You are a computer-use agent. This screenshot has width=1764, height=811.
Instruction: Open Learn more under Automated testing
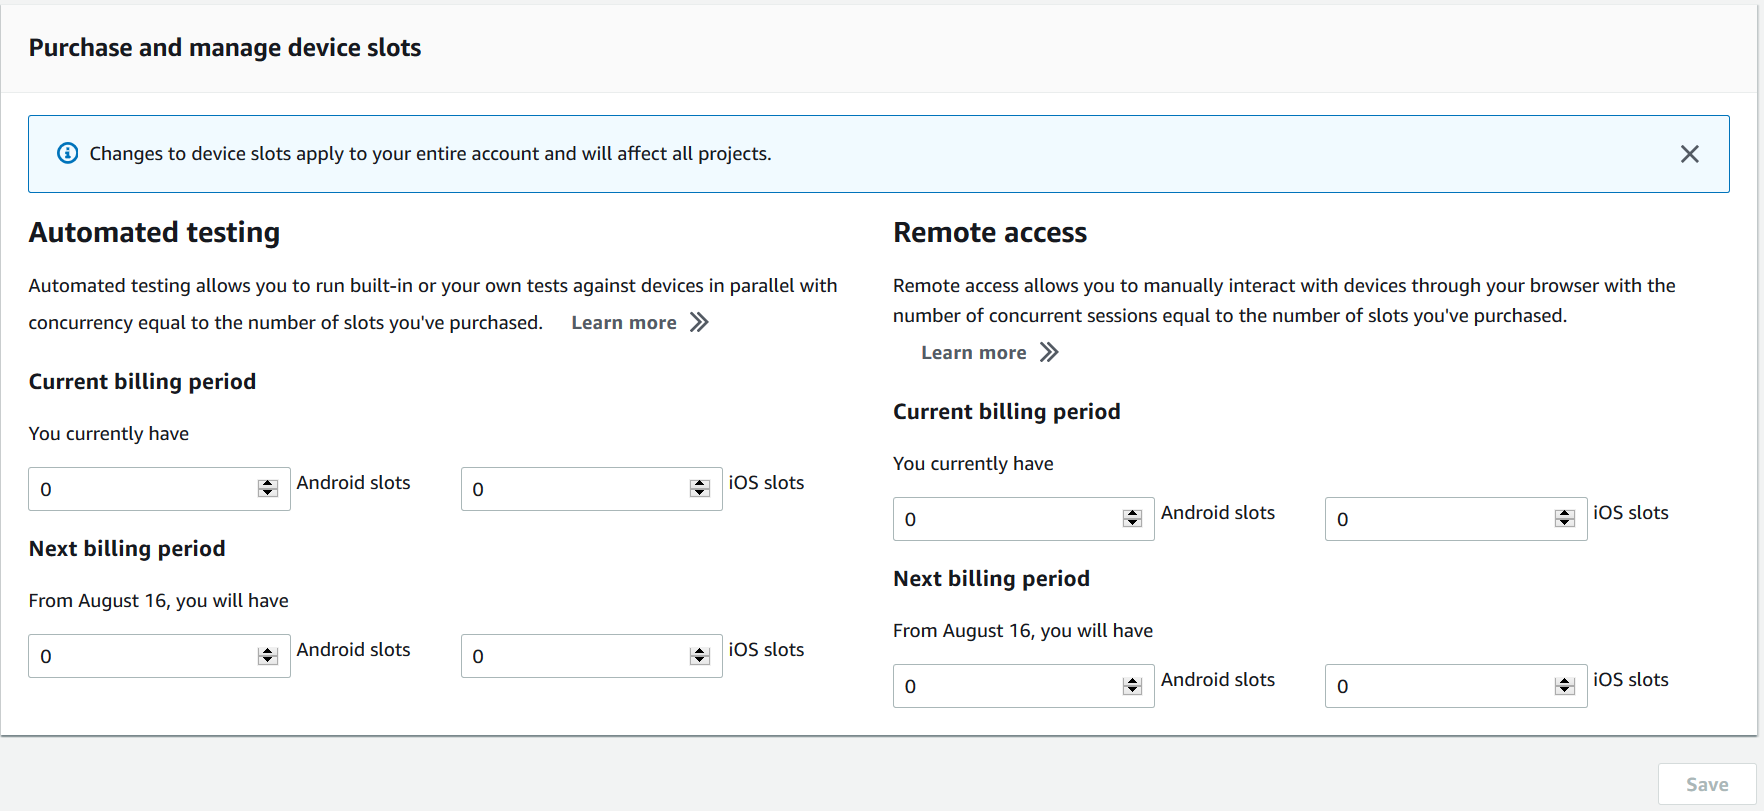tap(623, 323)
